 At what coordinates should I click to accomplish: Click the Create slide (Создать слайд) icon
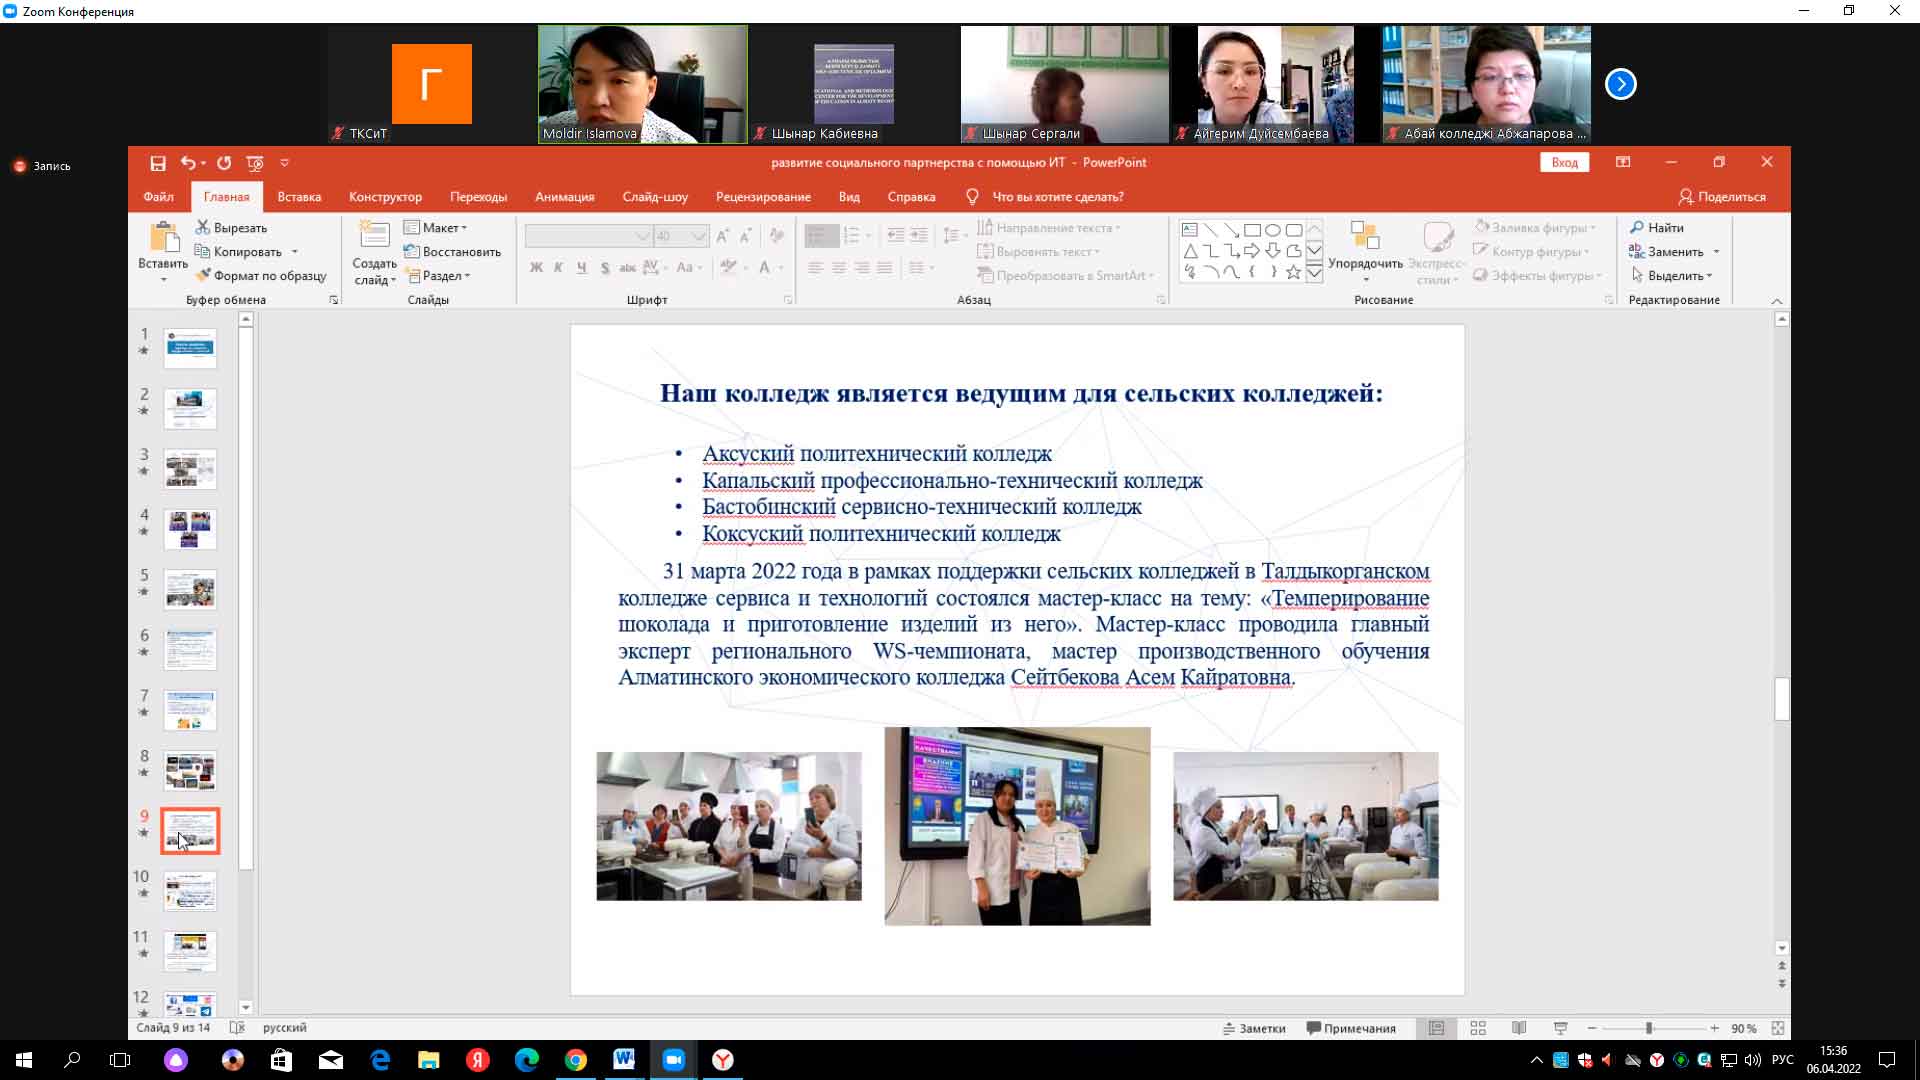(x=374, y=236)
